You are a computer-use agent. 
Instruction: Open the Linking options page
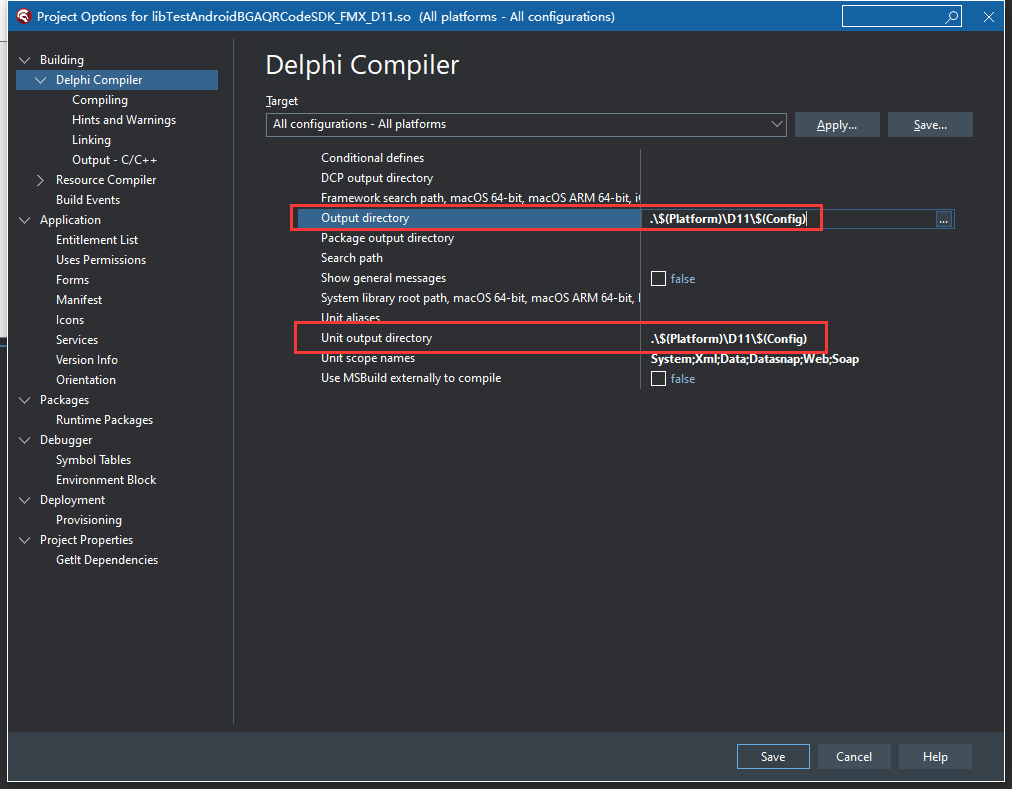(x=92, y=140)
